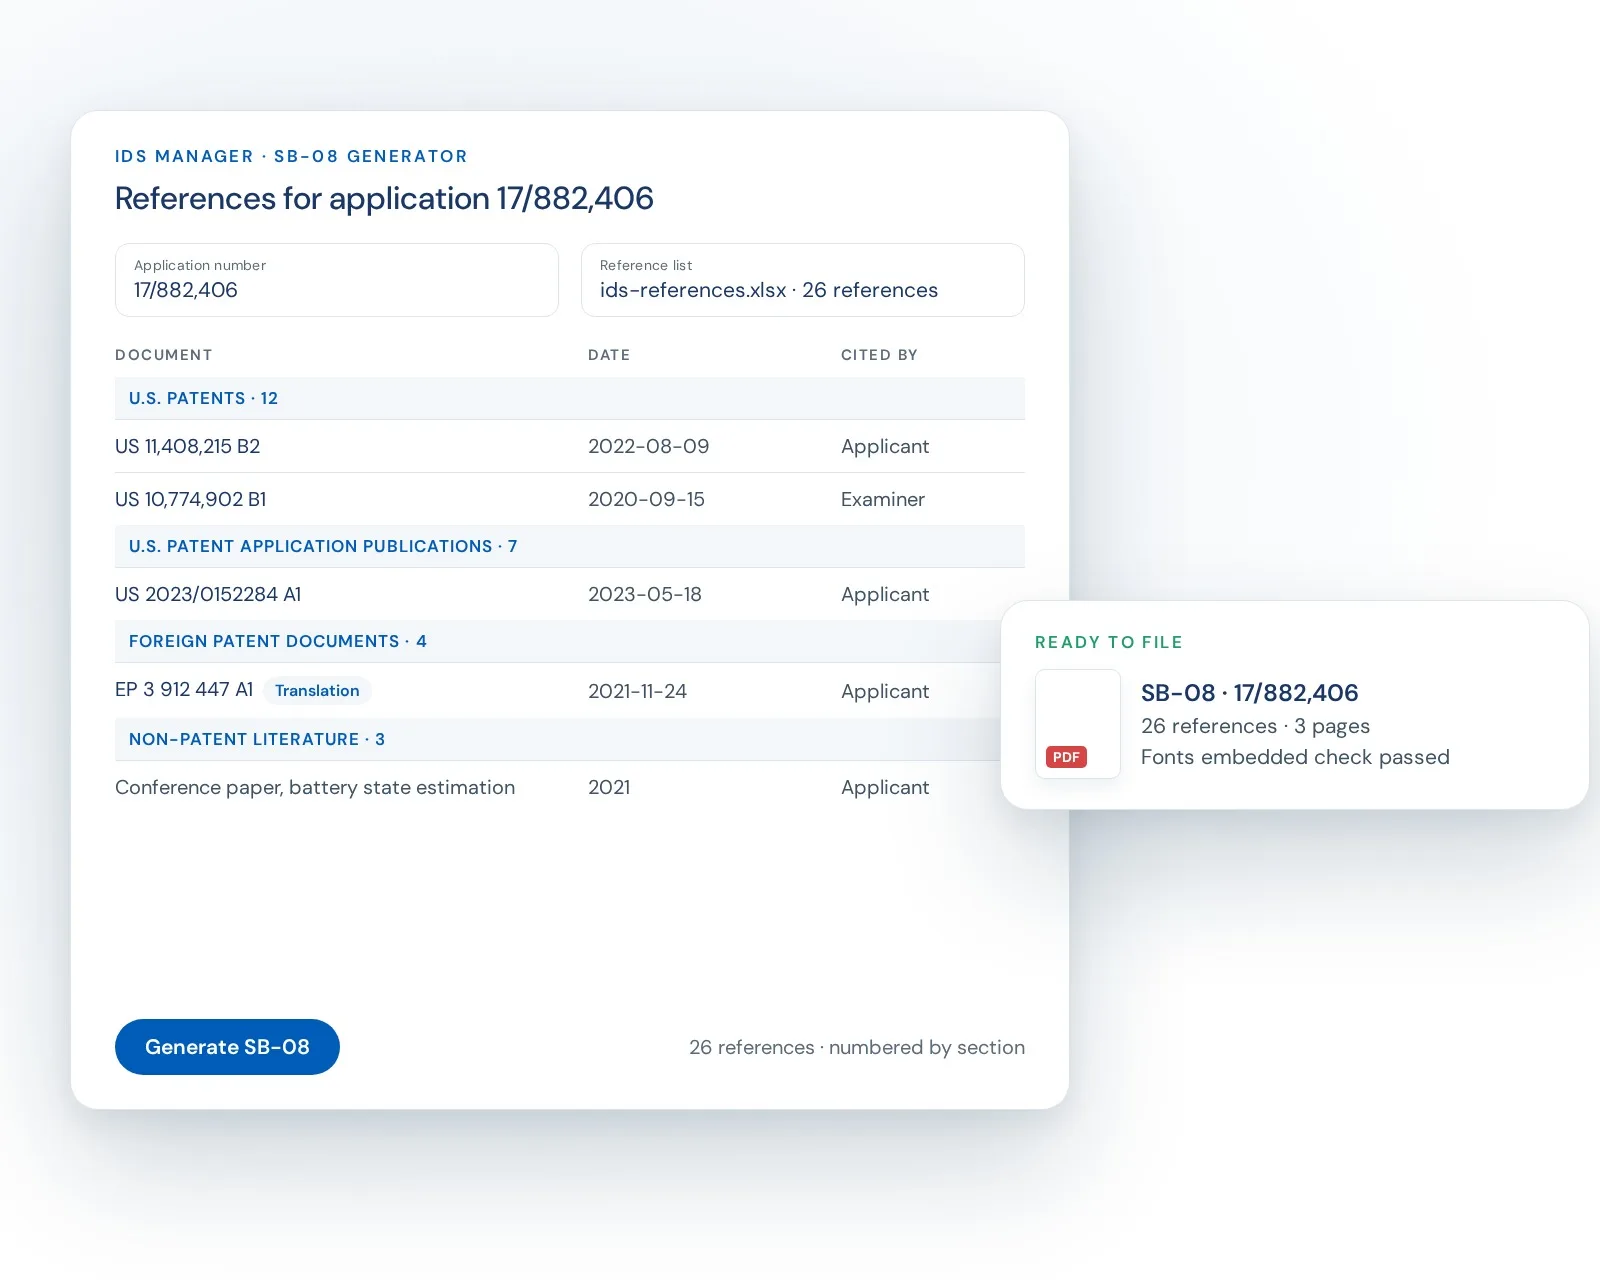Click the READY TO FILE label
1600x1280 pixels.
pyautogui.click(x=1109, y=642)
